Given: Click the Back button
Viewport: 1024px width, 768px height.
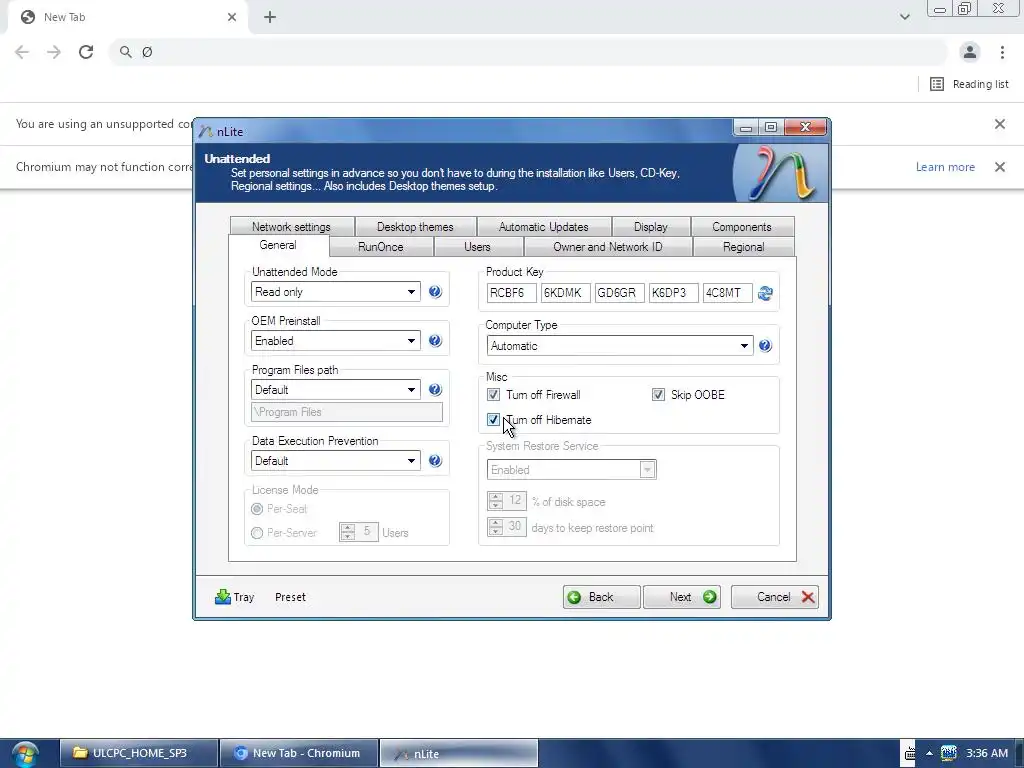Looking at the screenshot, I should [x=601, y=597].
